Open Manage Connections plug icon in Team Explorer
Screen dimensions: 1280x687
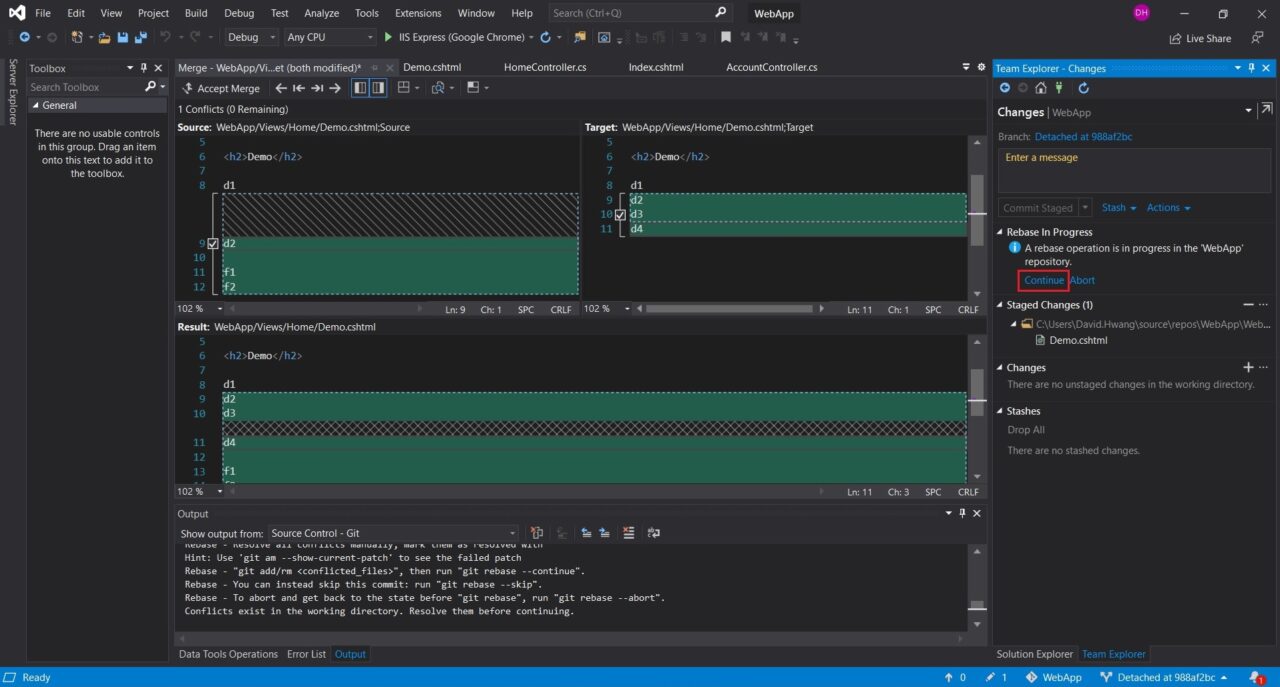[x=1059, y=88]
